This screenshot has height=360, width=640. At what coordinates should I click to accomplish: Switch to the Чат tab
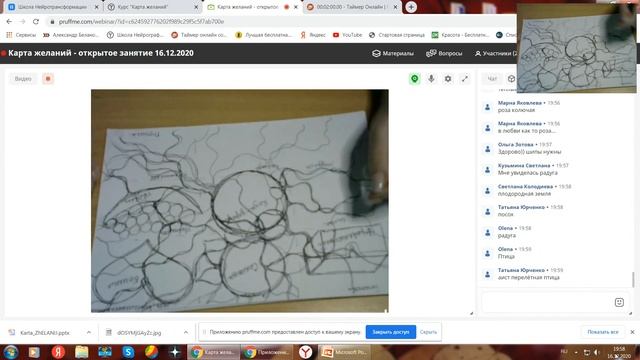(x=492, y=79)
